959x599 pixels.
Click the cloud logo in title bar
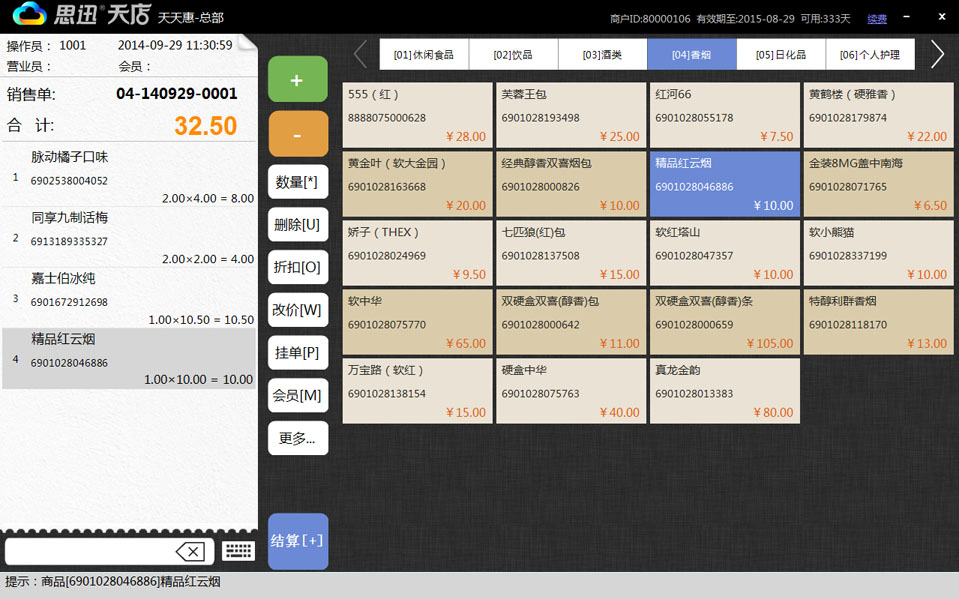(x=28, y=14)
